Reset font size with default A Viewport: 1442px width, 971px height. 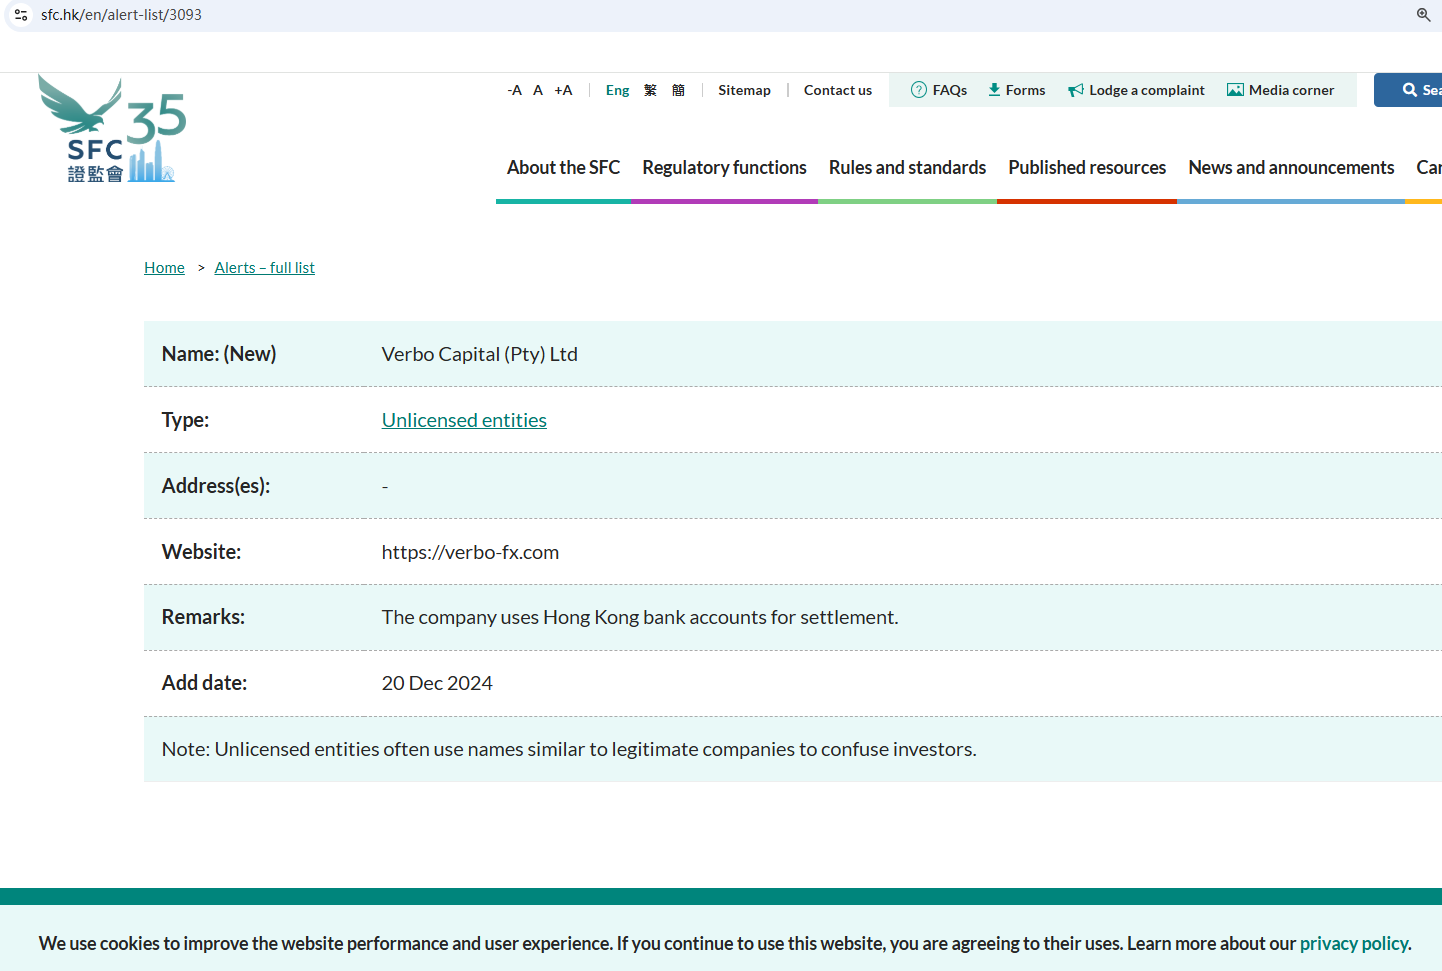pyautogui.click(x=538, y=90)
